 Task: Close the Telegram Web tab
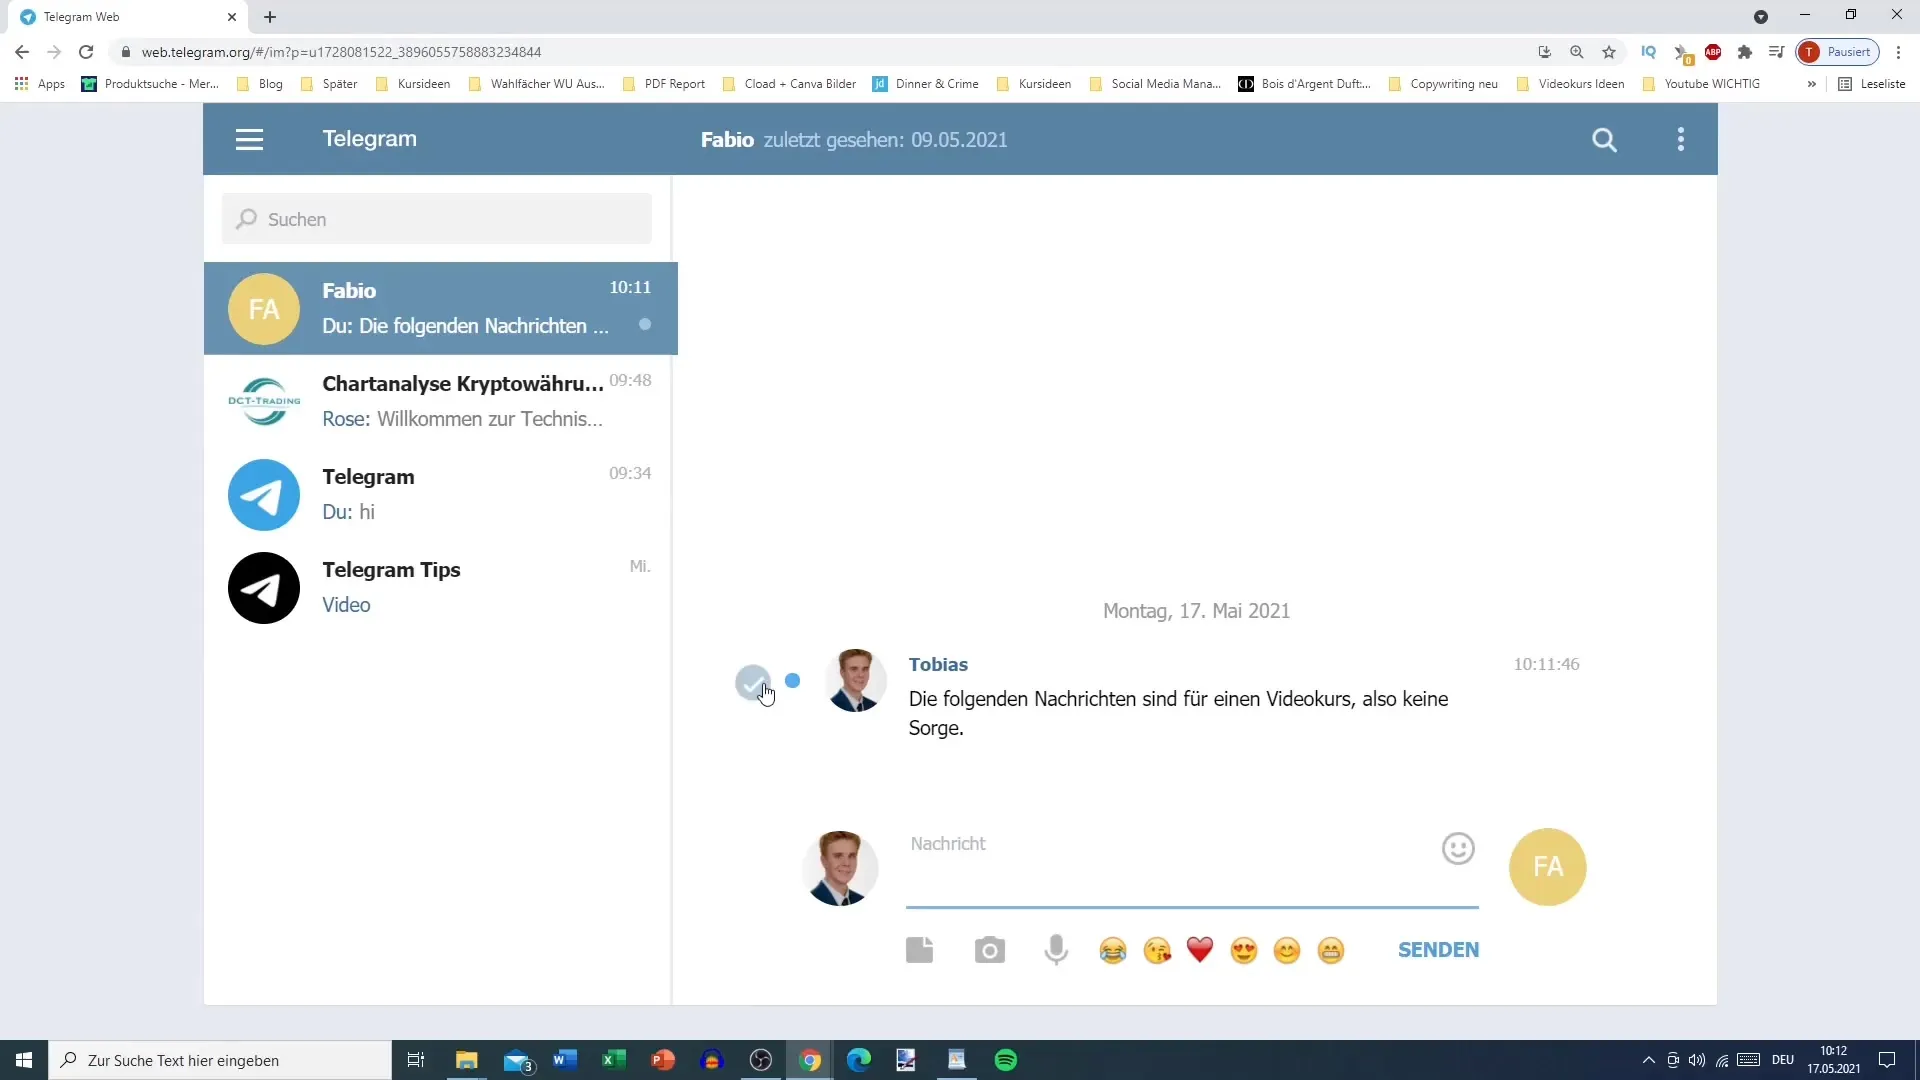coord(232,17)
